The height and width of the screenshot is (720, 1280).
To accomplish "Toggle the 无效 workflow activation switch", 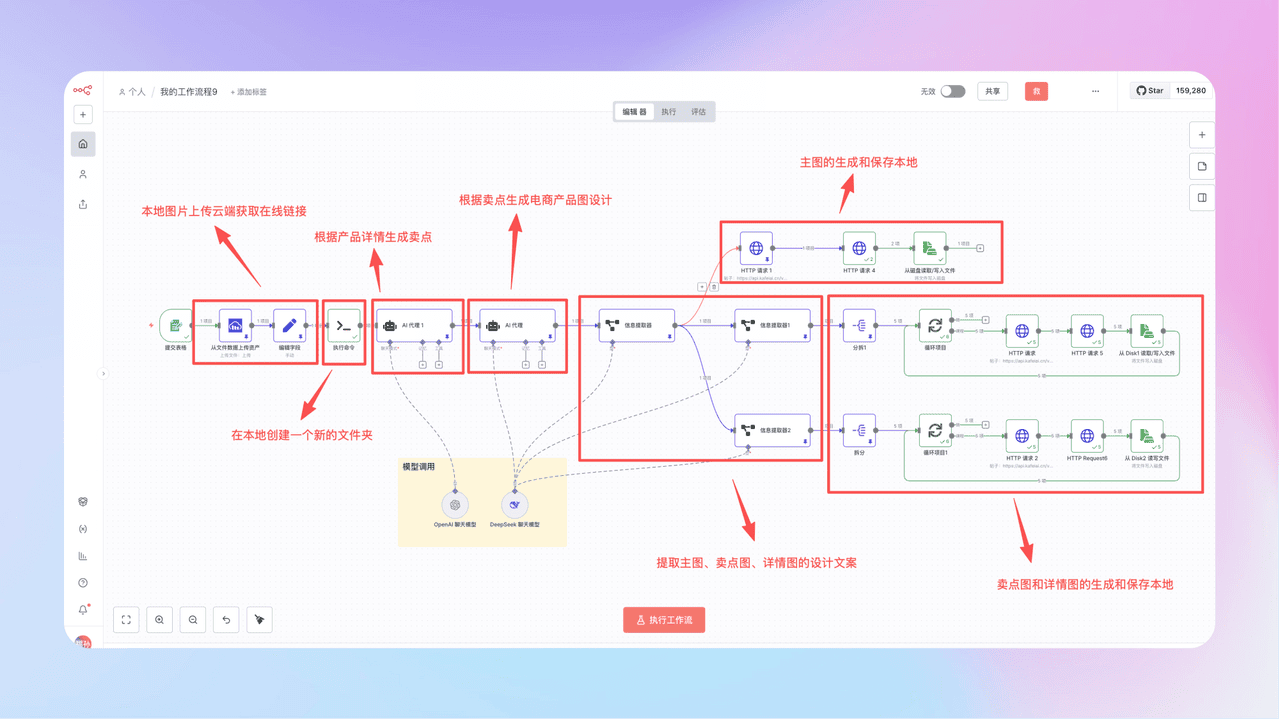I will tap(953, 91).
